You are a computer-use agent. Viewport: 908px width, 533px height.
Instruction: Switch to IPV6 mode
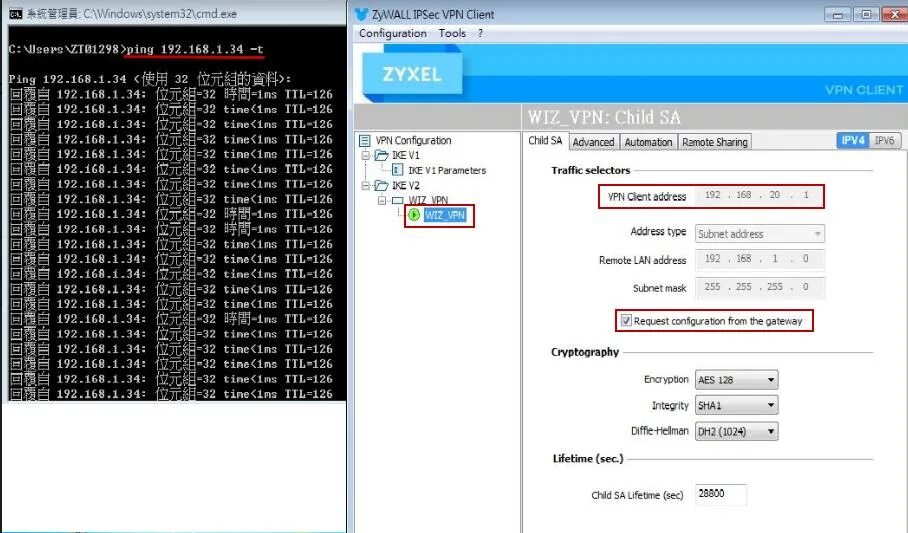(884, 140)
